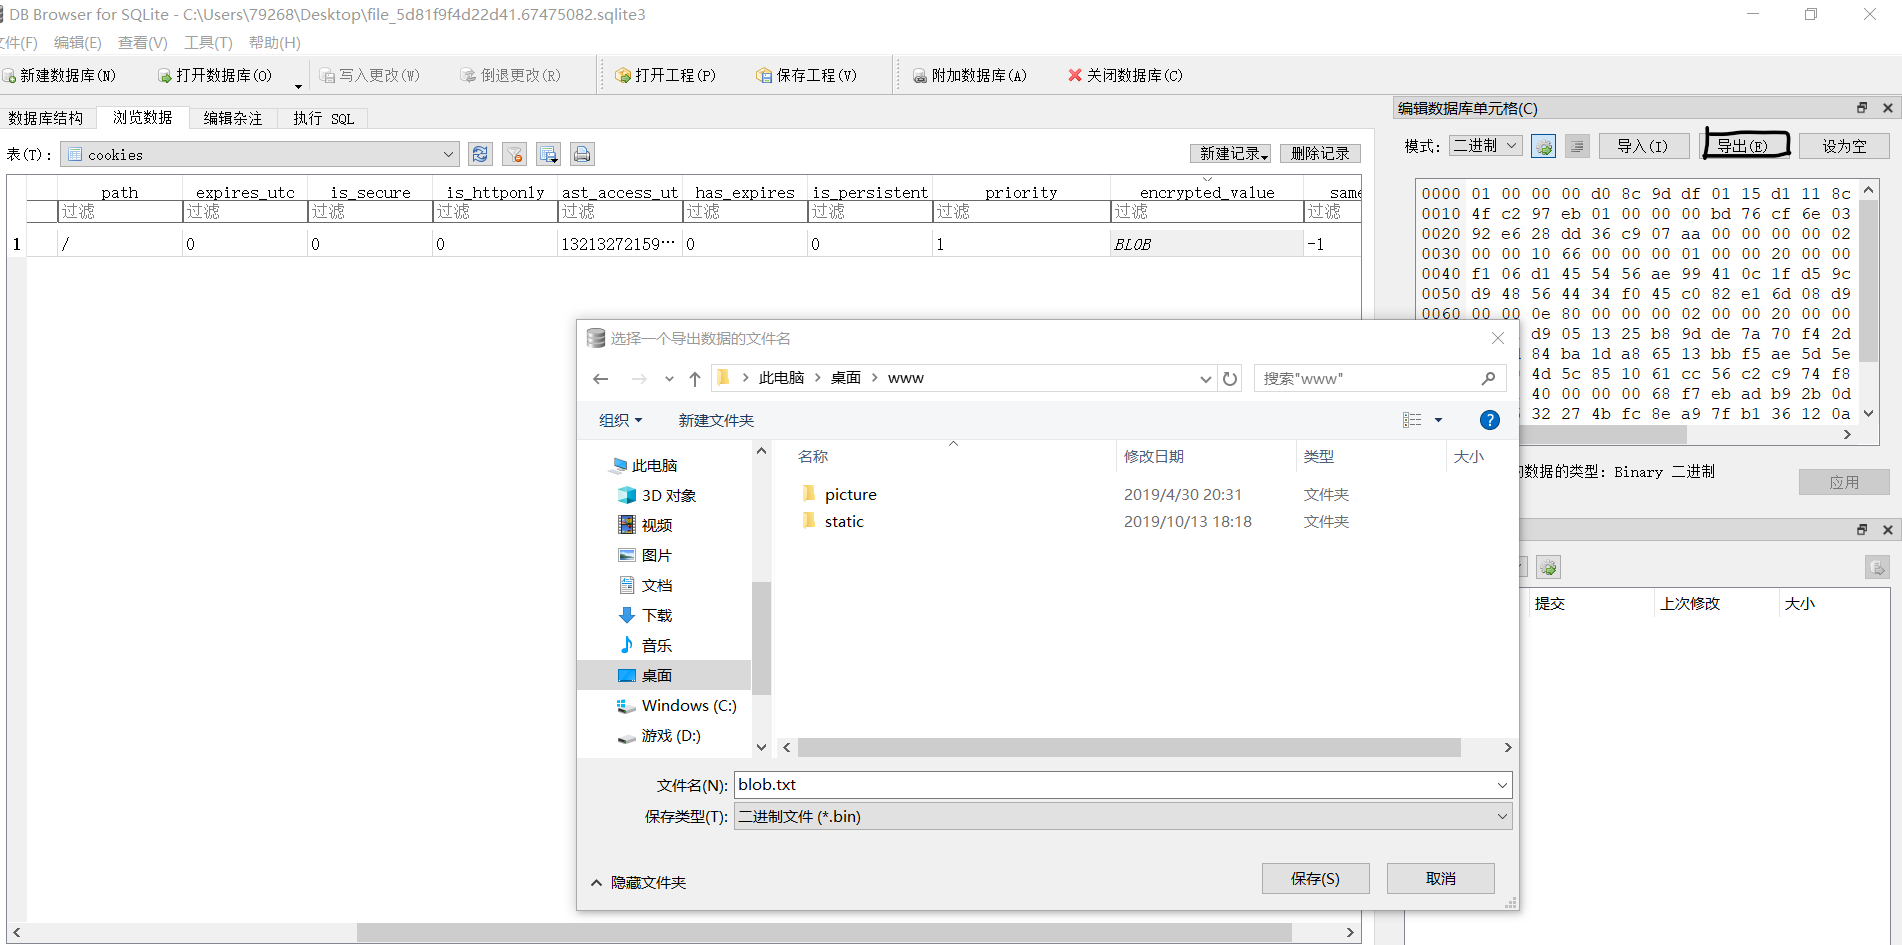Click the green icon in lower remote panel
This screenshot has height=945, width=1902.
[1548, 568]
